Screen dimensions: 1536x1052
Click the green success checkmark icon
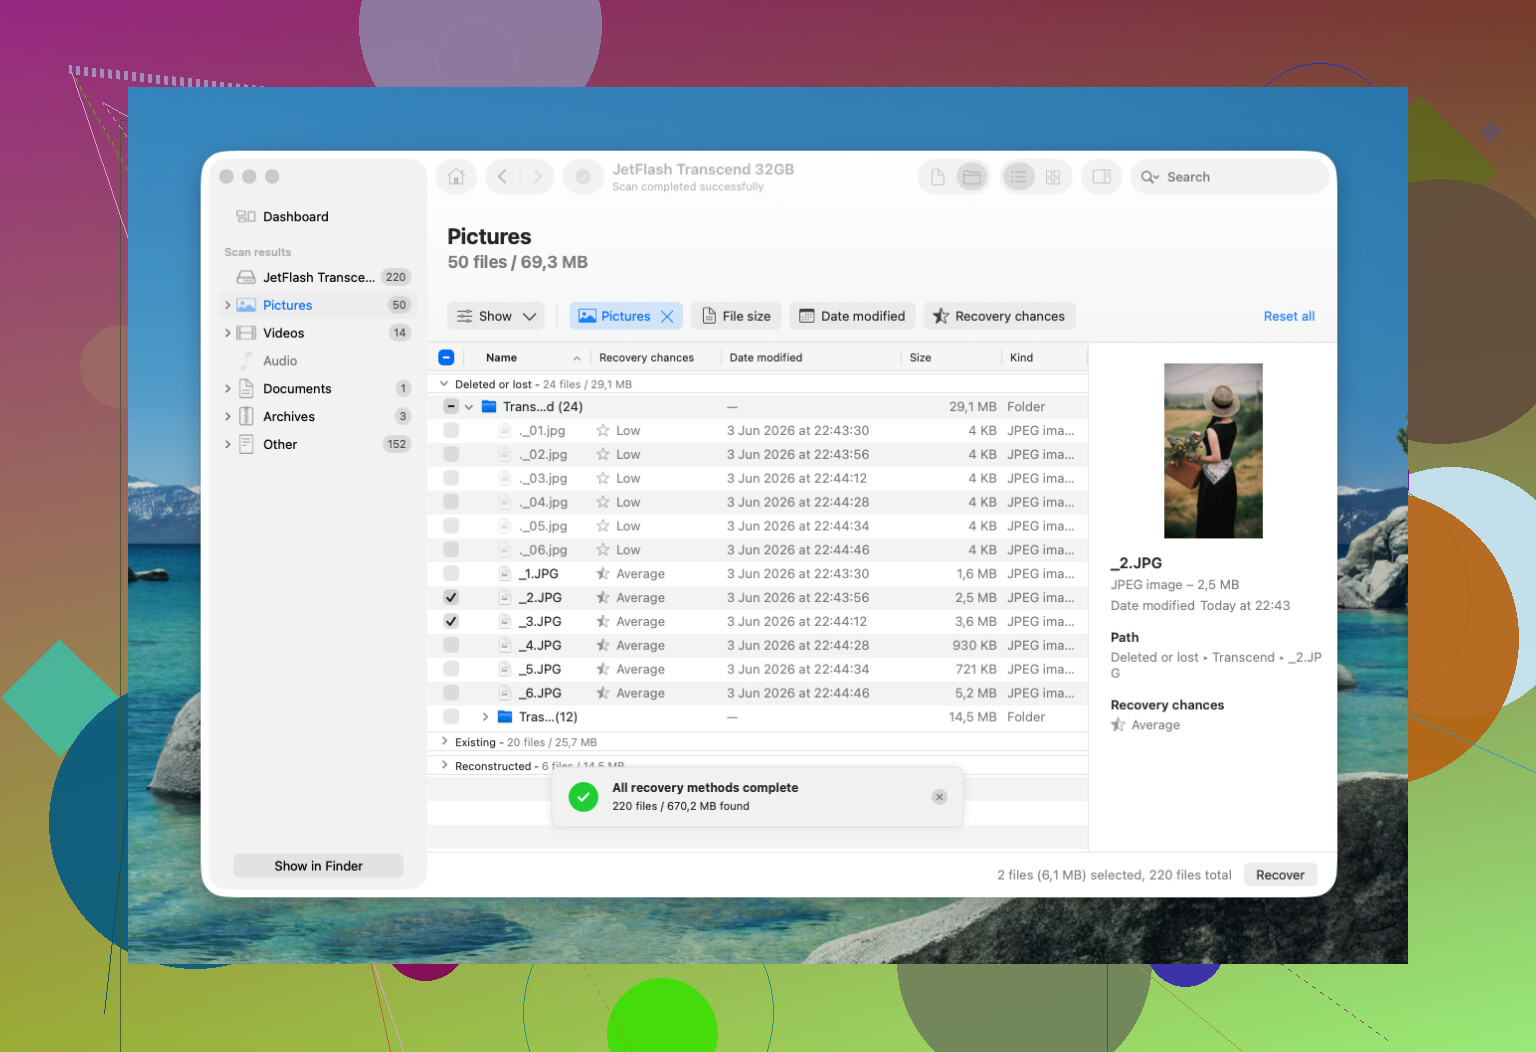pos(583,797)
